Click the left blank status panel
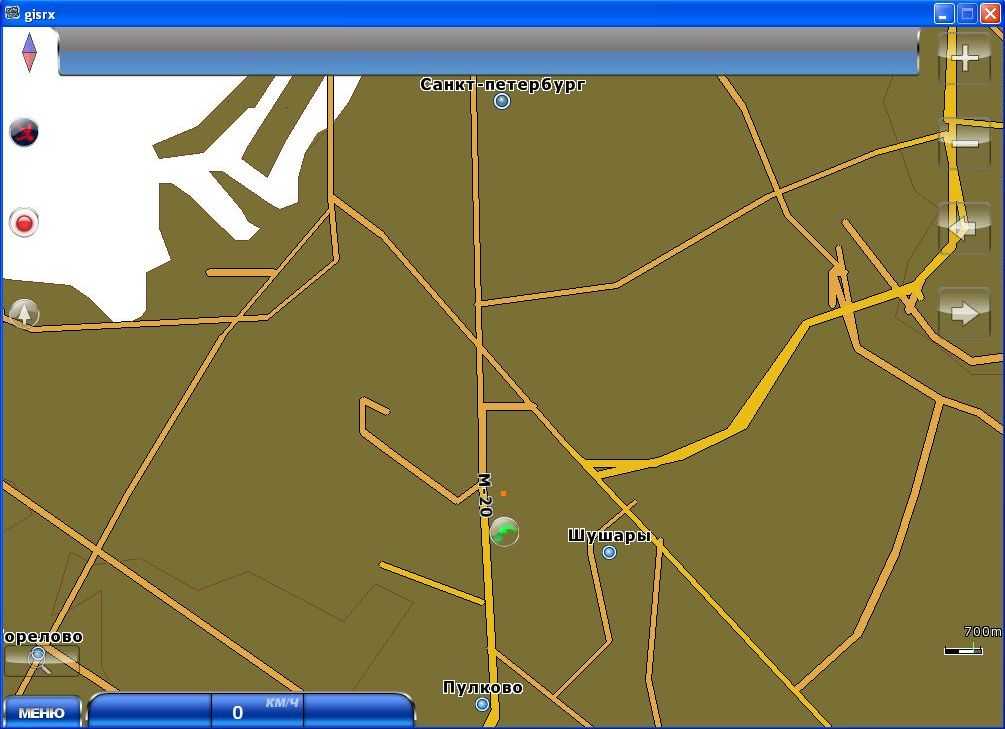This screenshot has height=729, width=1005. pos(150,710)
